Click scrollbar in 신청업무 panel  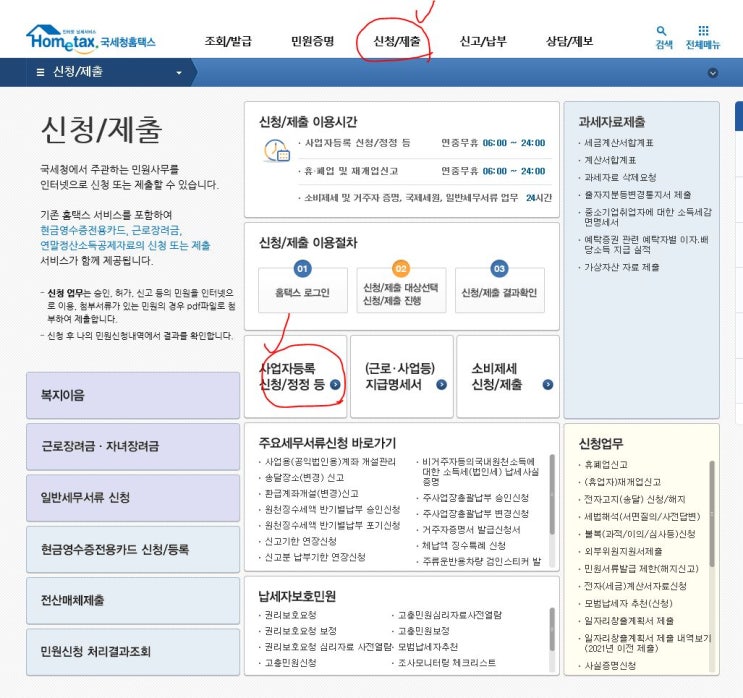point(712,514)
